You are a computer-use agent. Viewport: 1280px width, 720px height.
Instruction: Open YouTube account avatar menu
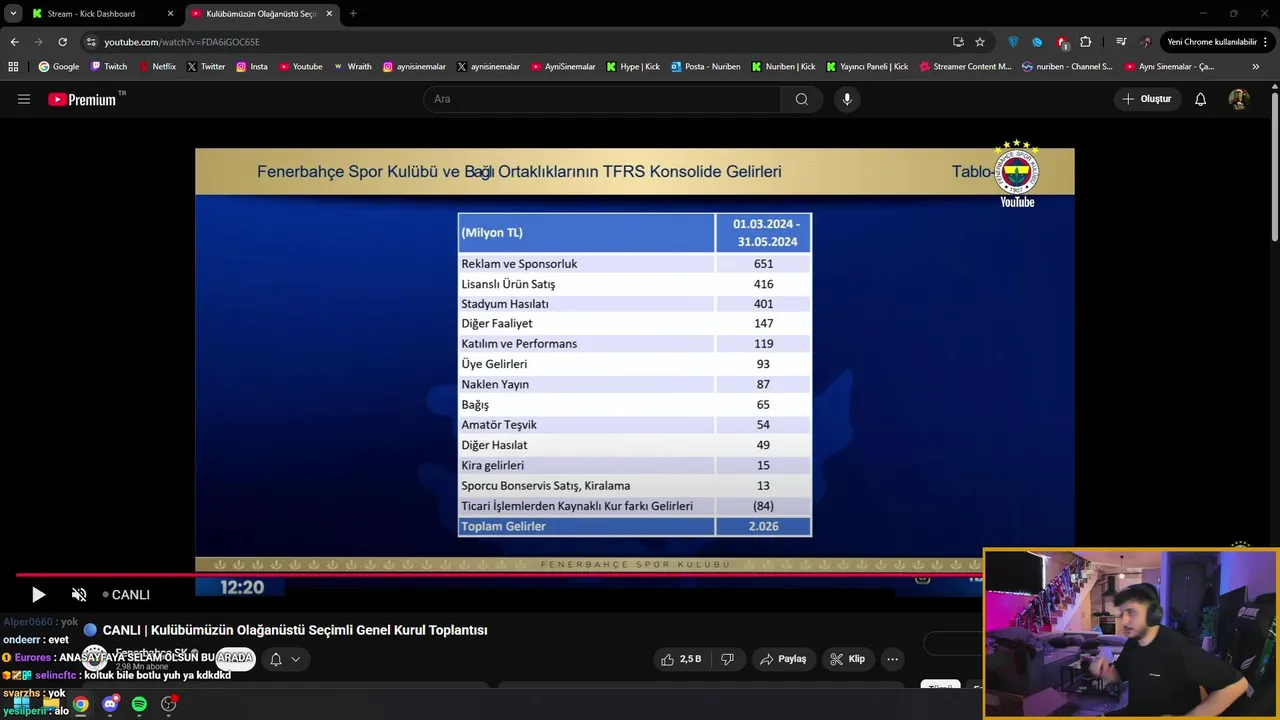(x=1239, y=99)
